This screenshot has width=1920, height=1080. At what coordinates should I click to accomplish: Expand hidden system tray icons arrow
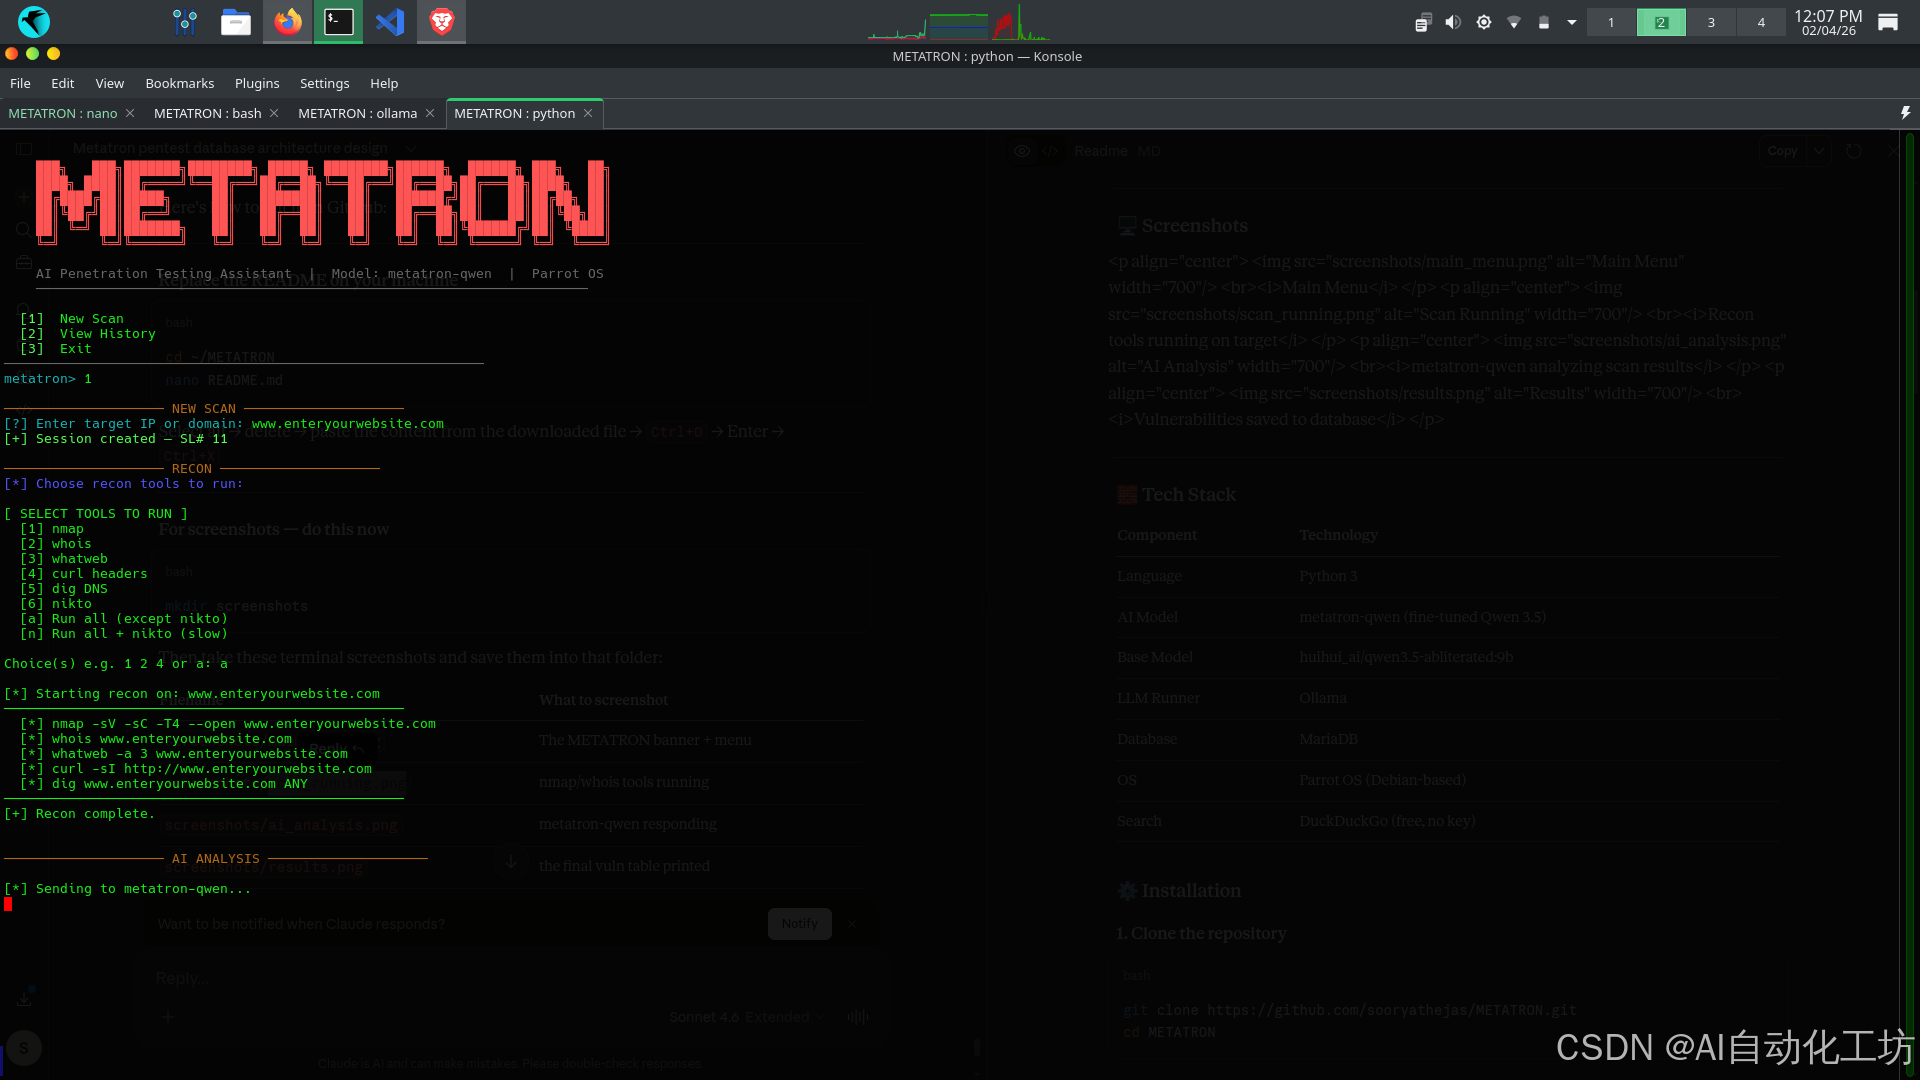(1572, 22)
